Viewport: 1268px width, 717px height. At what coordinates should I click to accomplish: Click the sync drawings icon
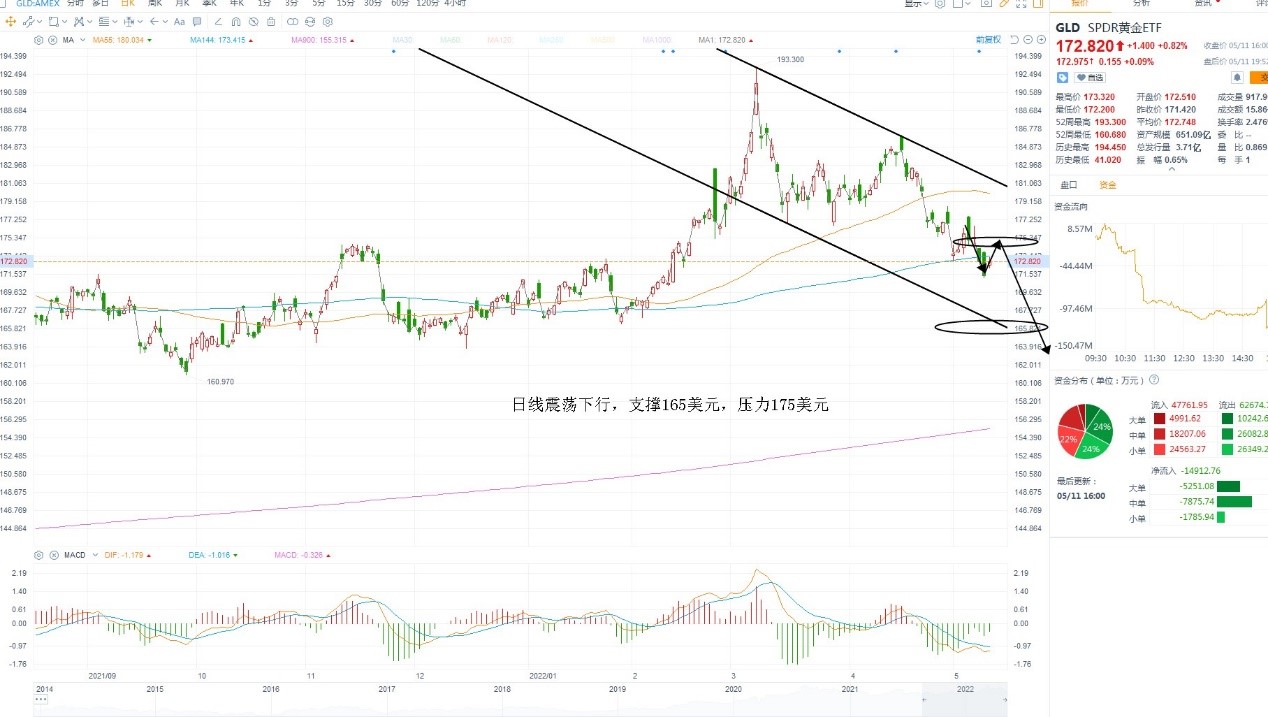tap(310, 22)
